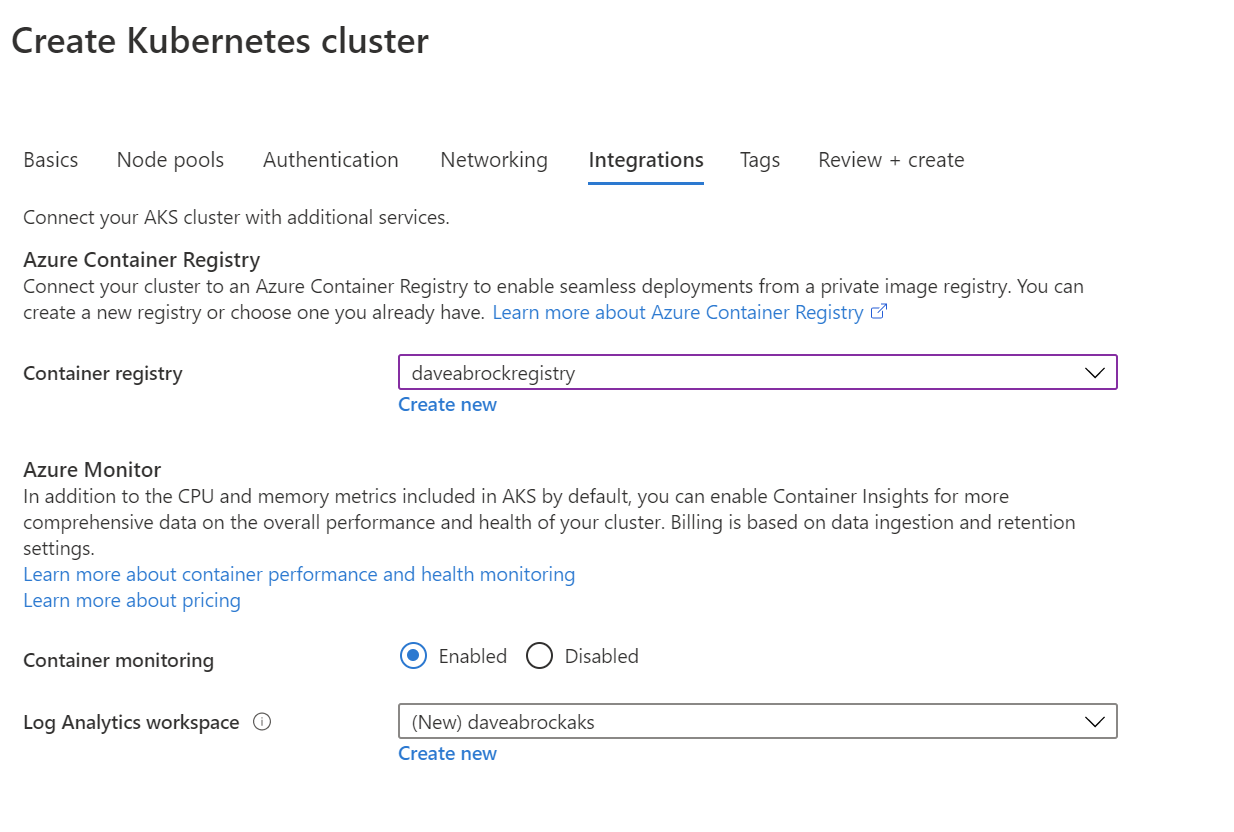Click Create new below Log Analytics workspace
The image size is (1234, 832).
point(447,753)
